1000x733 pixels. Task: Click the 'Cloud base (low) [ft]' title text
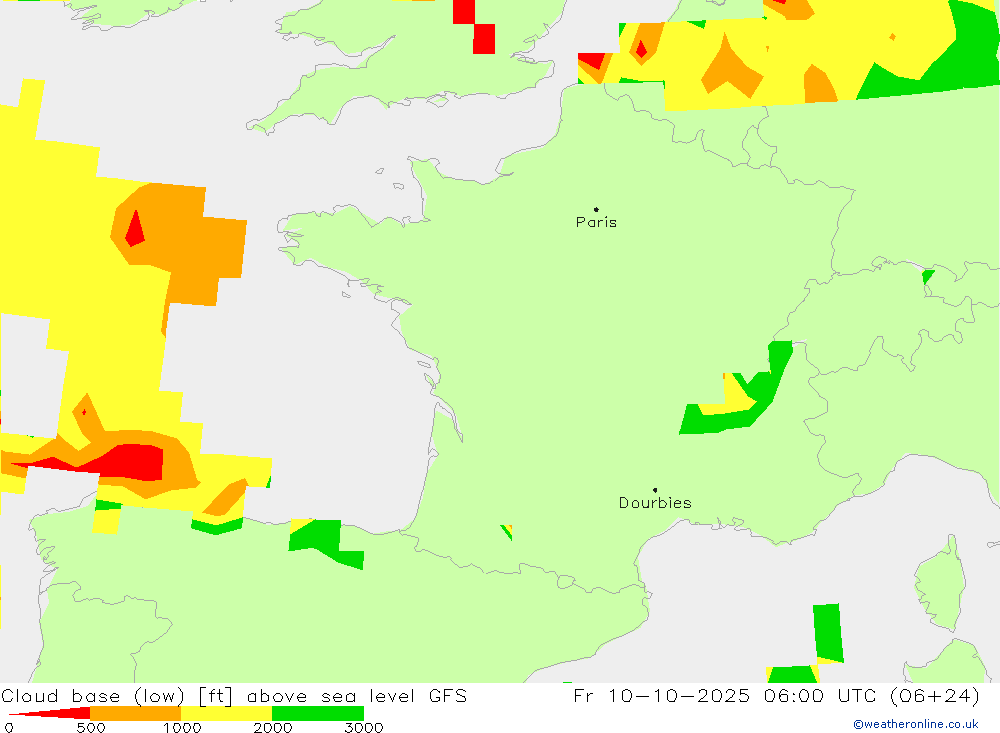tap(117, 696)
